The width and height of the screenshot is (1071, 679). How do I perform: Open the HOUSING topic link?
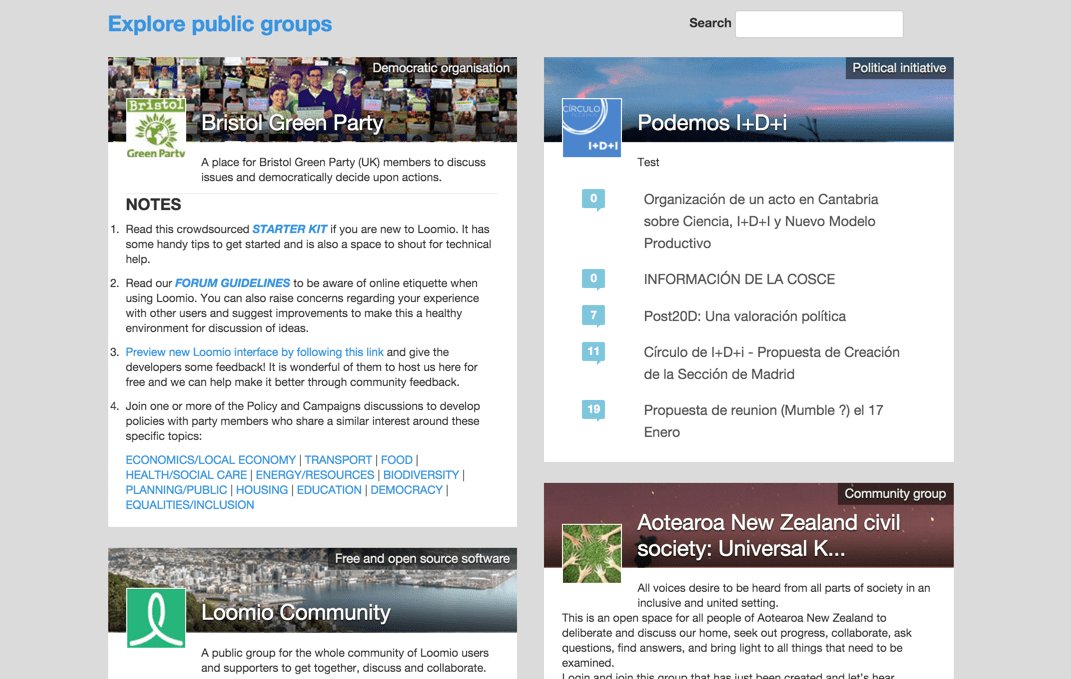pos(262,490)
